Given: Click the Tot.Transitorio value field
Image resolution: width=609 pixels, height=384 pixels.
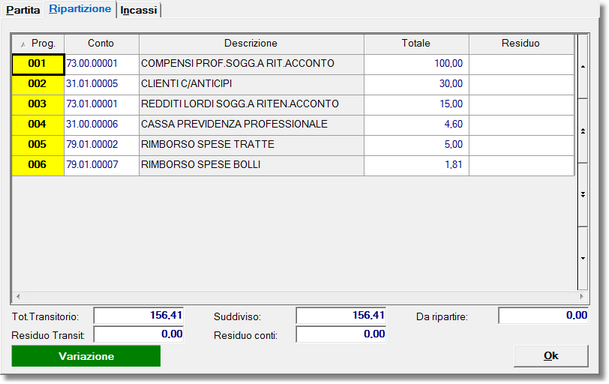Looking at the screenshot, I should point(139,315).
